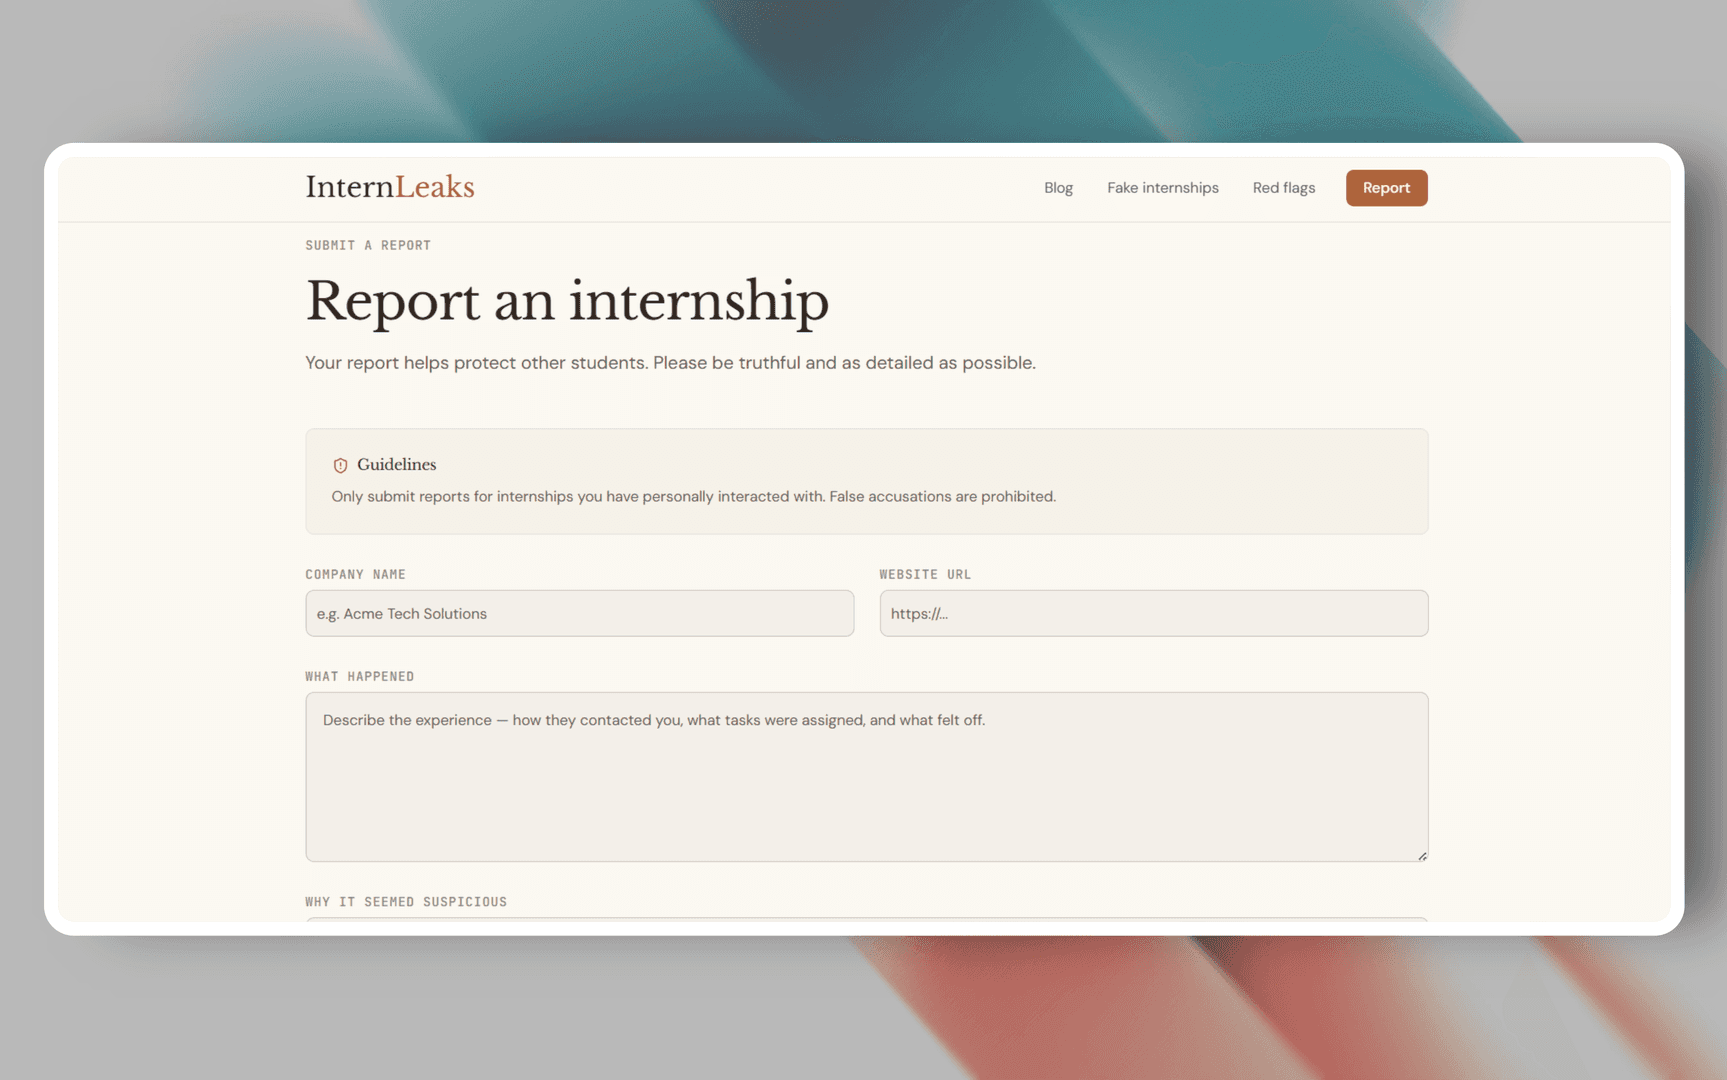Focus the Company Name input field
This screenshot has height=1080, width=1727.
tap(579, 613)
